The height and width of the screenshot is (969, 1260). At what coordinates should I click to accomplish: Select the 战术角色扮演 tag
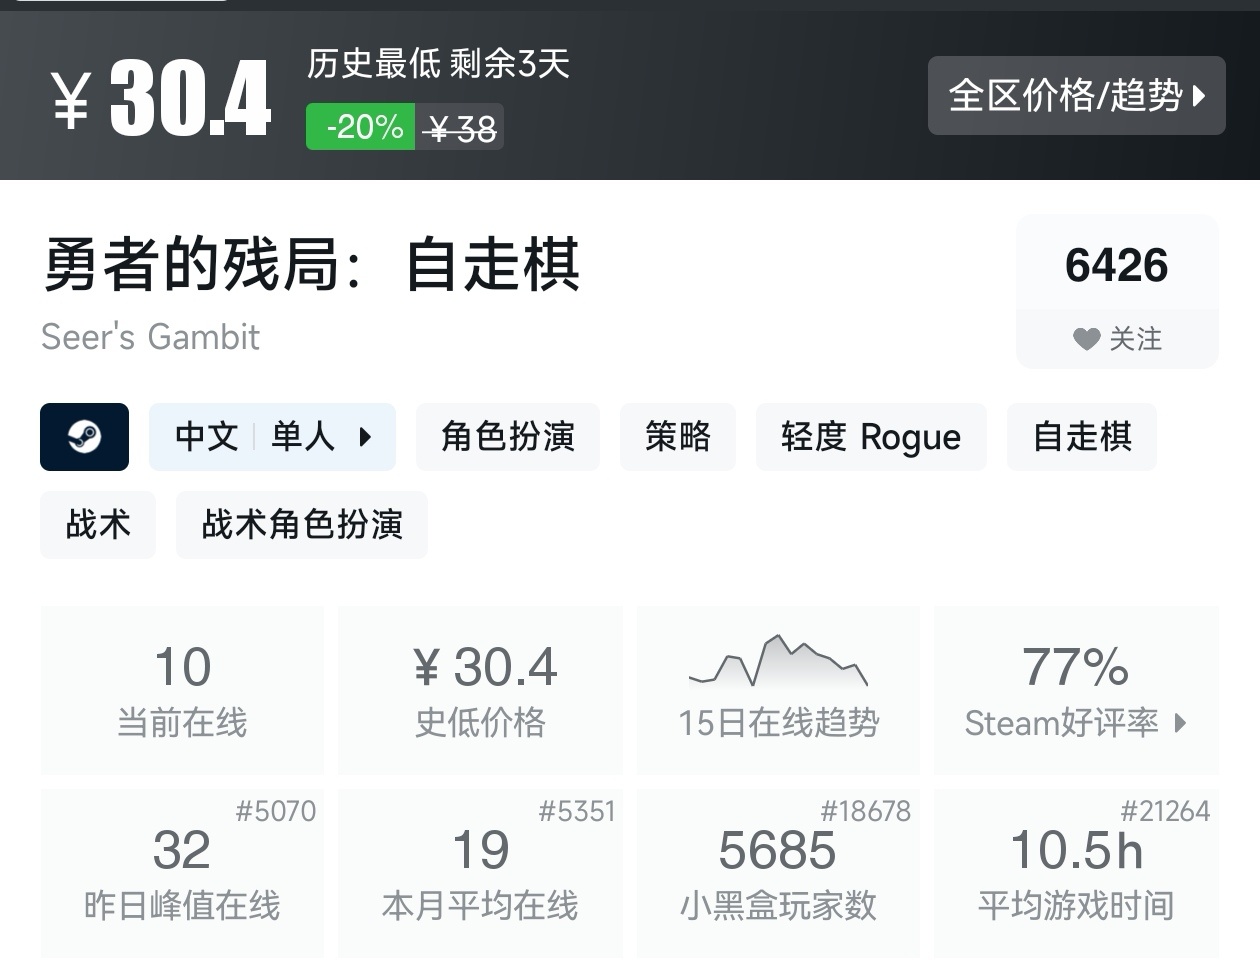pos(302,525)
